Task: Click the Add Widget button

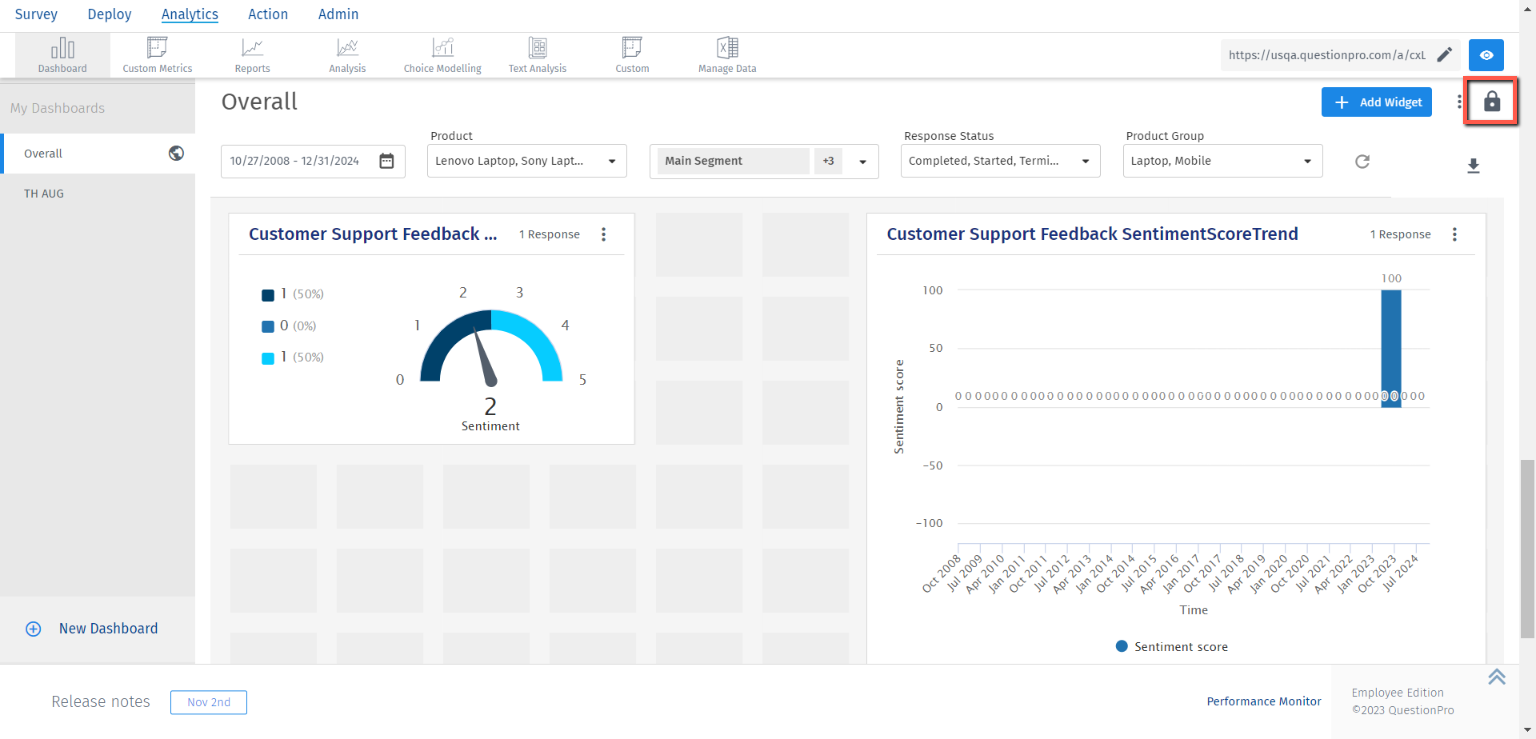Action: pyautogui.click(x=1376, y=102)
